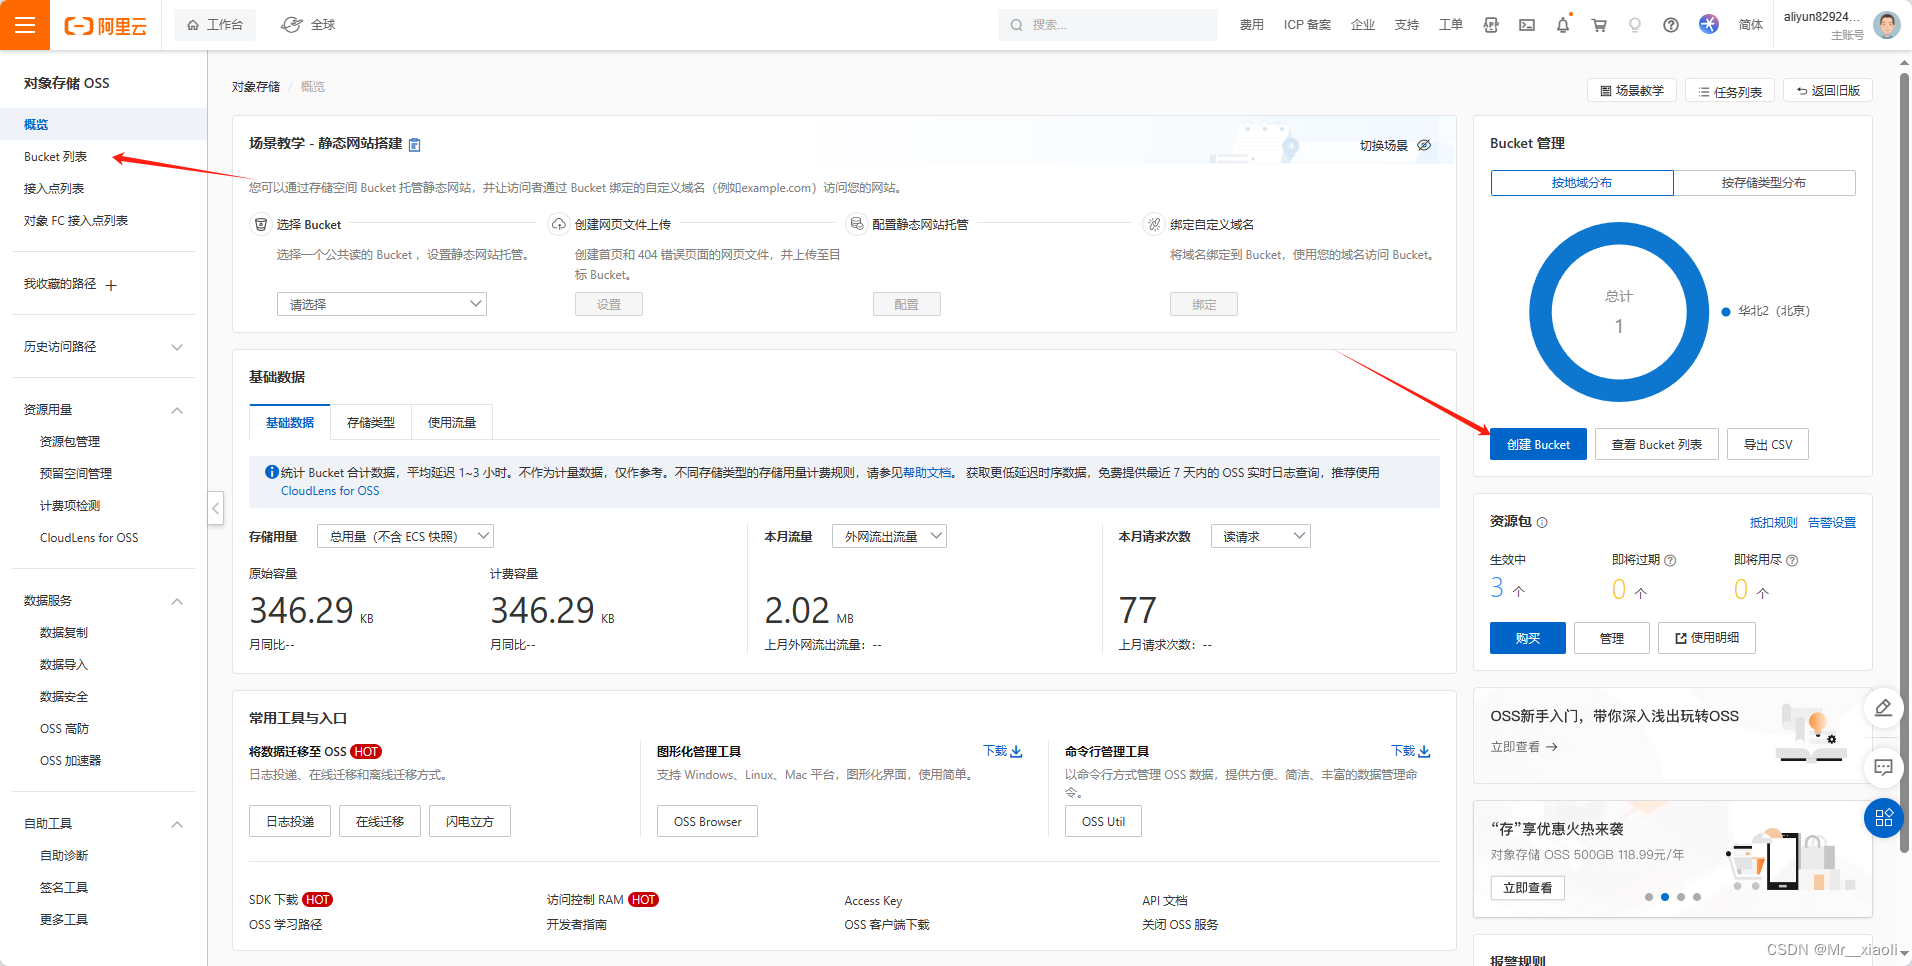Export data with 导出 CSV button
This screenshot has width=1912, height=966.
[1768, 444]
